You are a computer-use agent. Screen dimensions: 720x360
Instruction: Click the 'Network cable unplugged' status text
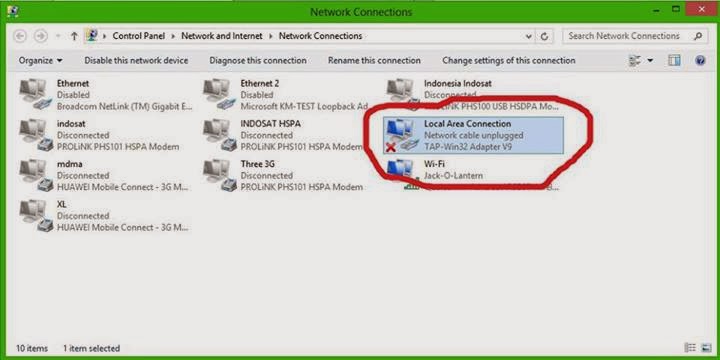(474, 135)
